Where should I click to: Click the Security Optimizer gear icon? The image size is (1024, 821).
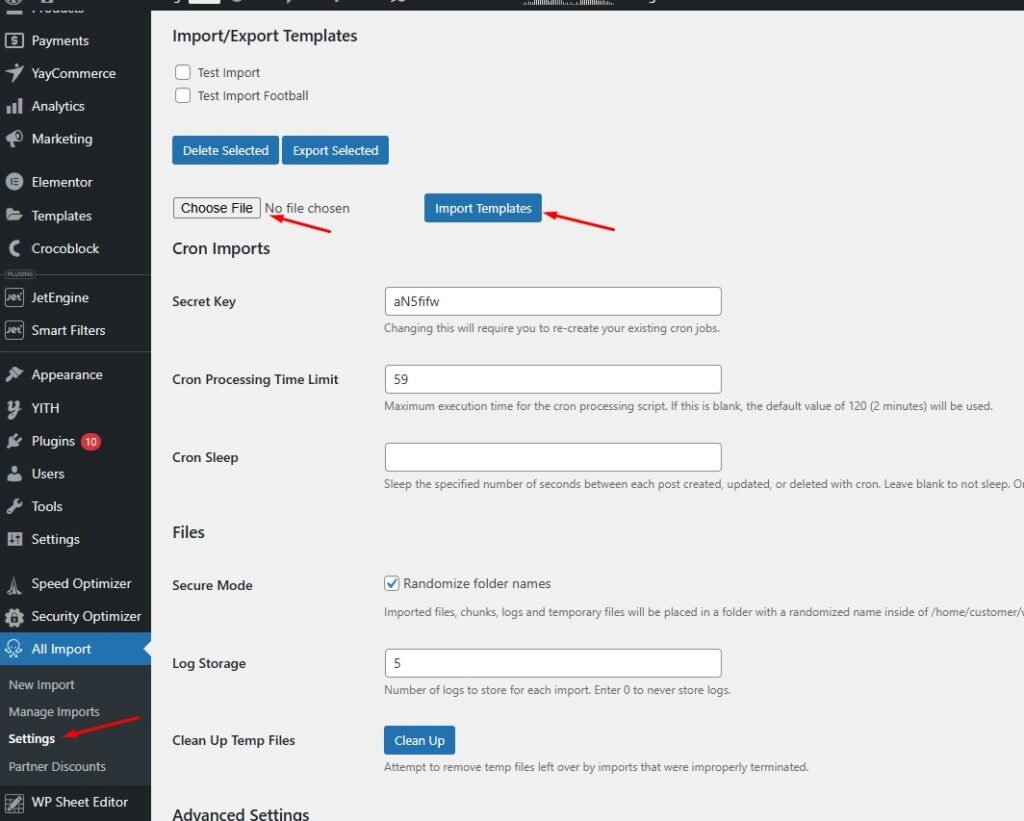tap(14, 617)
